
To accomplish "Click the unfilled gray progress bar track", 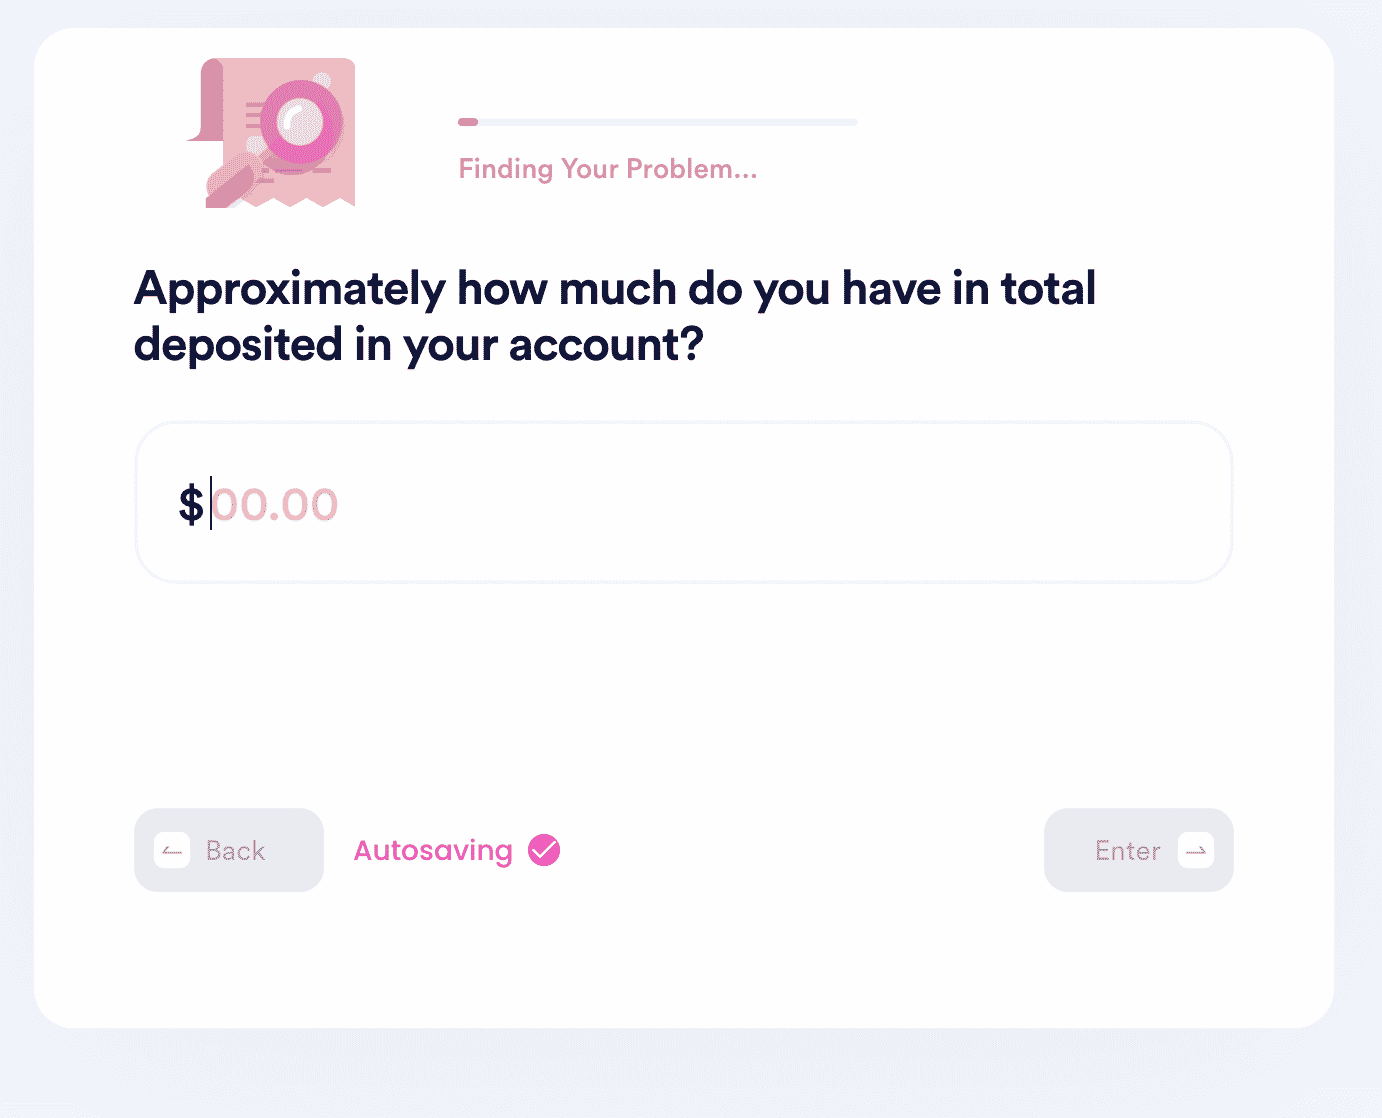I will click(x=668, y=122).
